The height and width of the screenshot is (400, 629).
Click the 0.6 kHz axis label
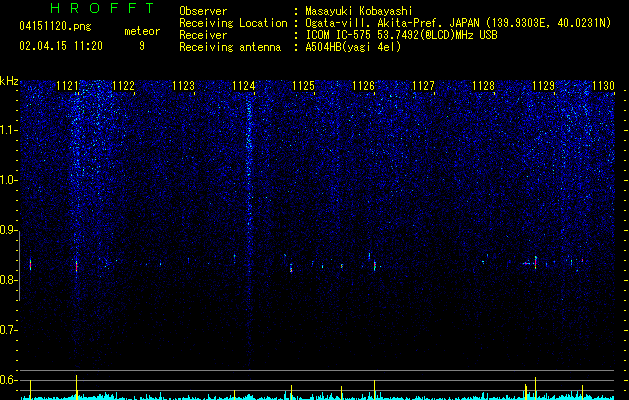click(8, 380)
